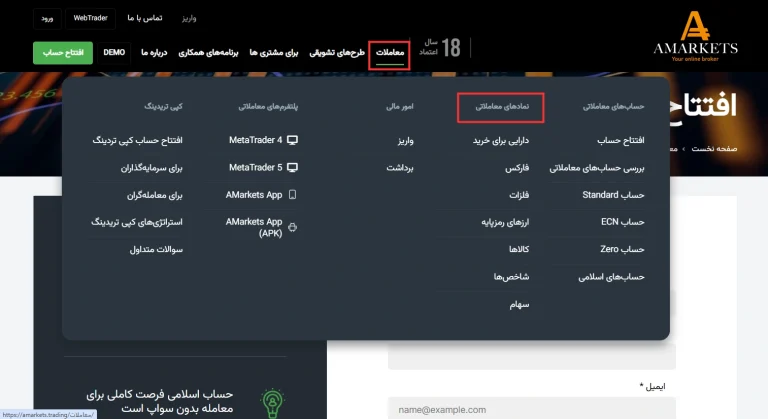Open سوالات متداول link

pyautogui.click(x=156, y=250)
